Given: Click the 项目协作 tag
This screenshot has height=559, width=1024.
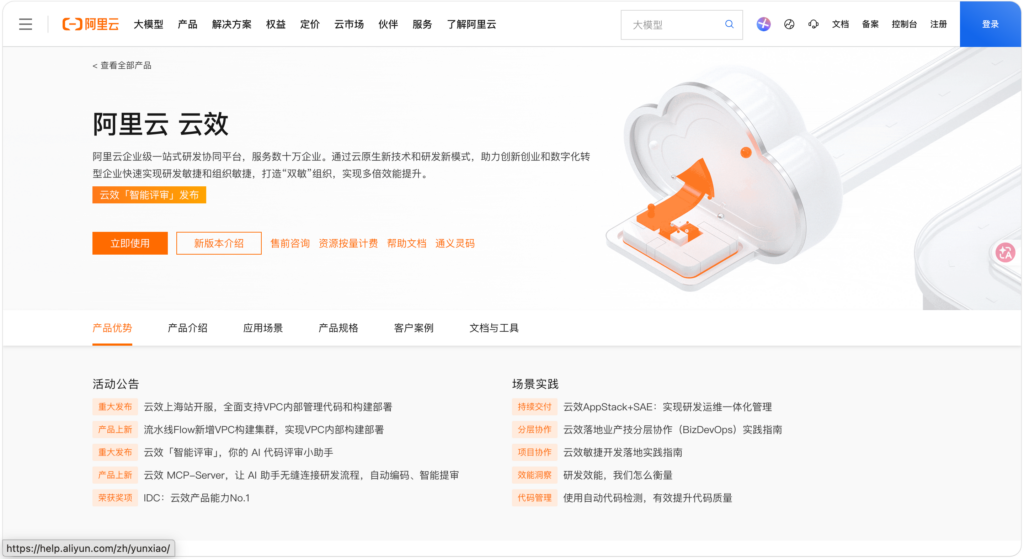Looking at the screenshot, I should tap(534, 452).
